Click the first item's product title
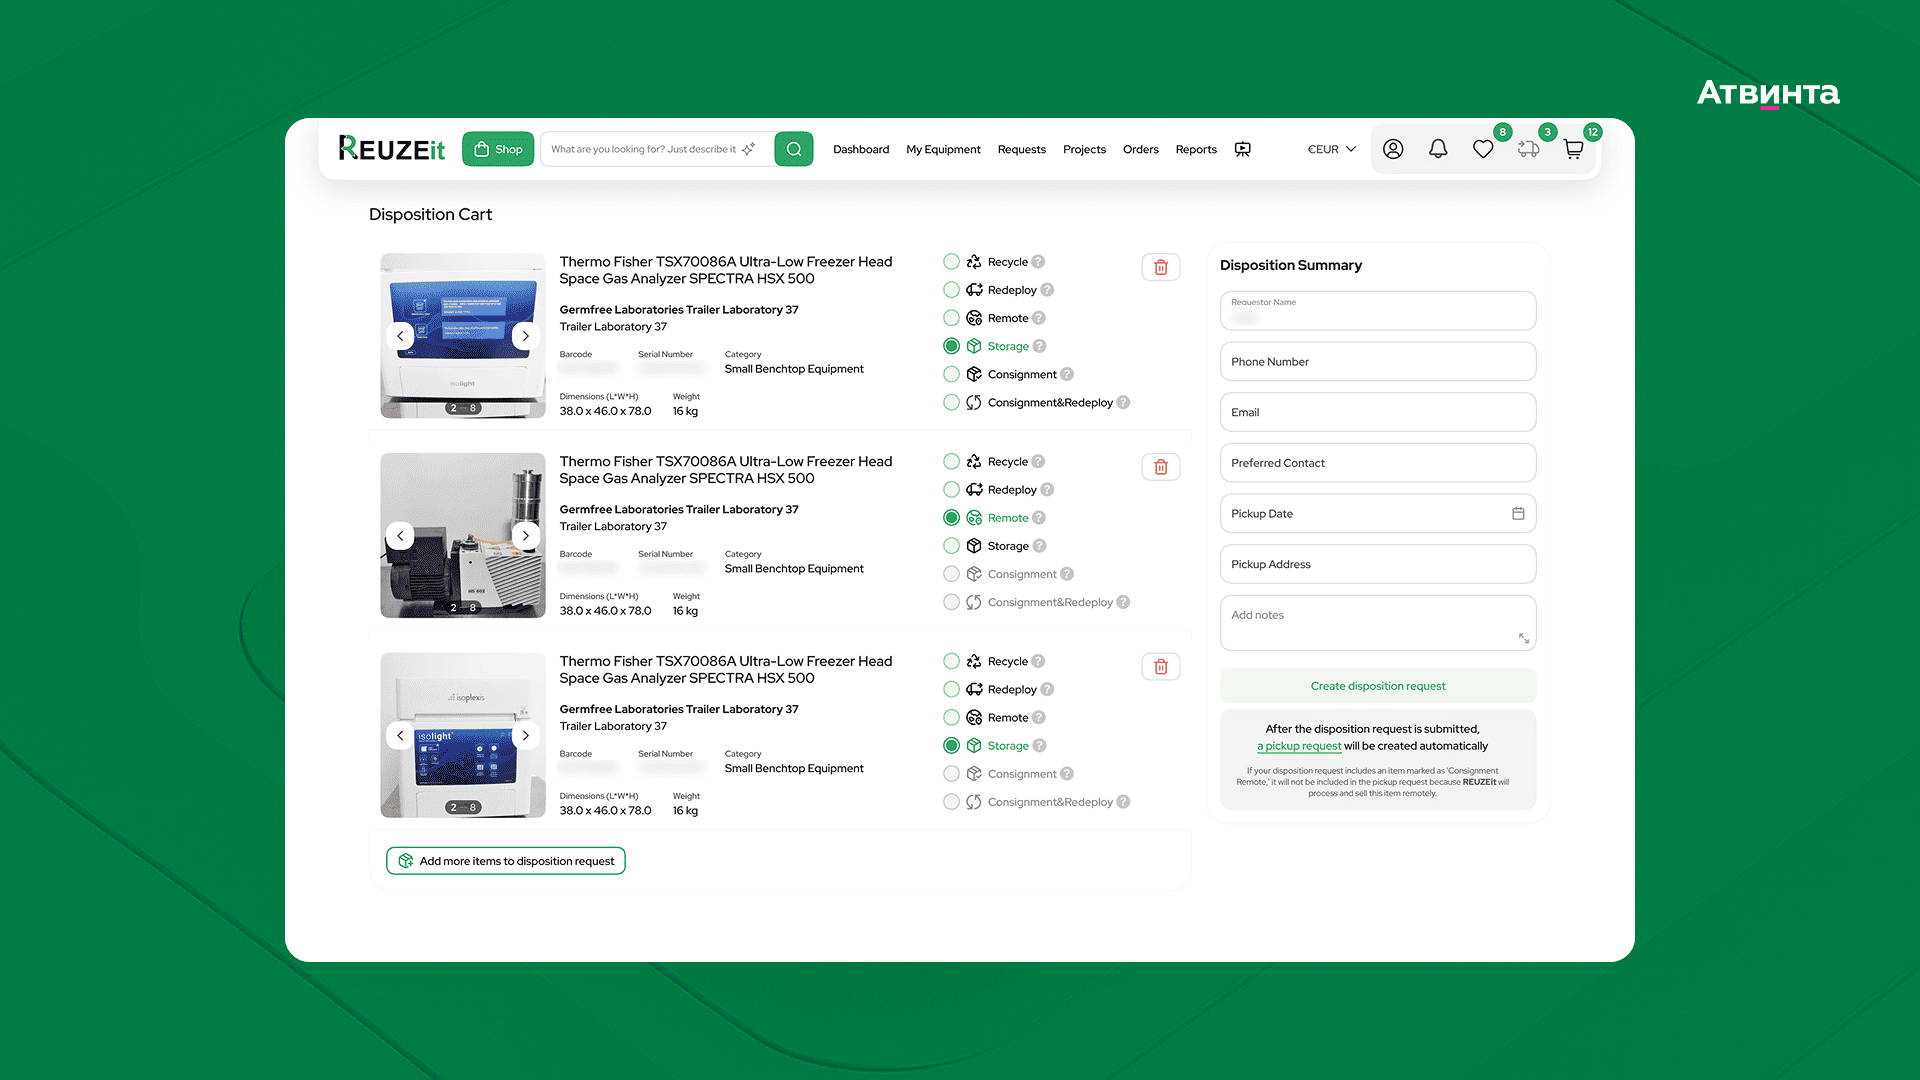 pyautogui.click(x=725, y=270)
